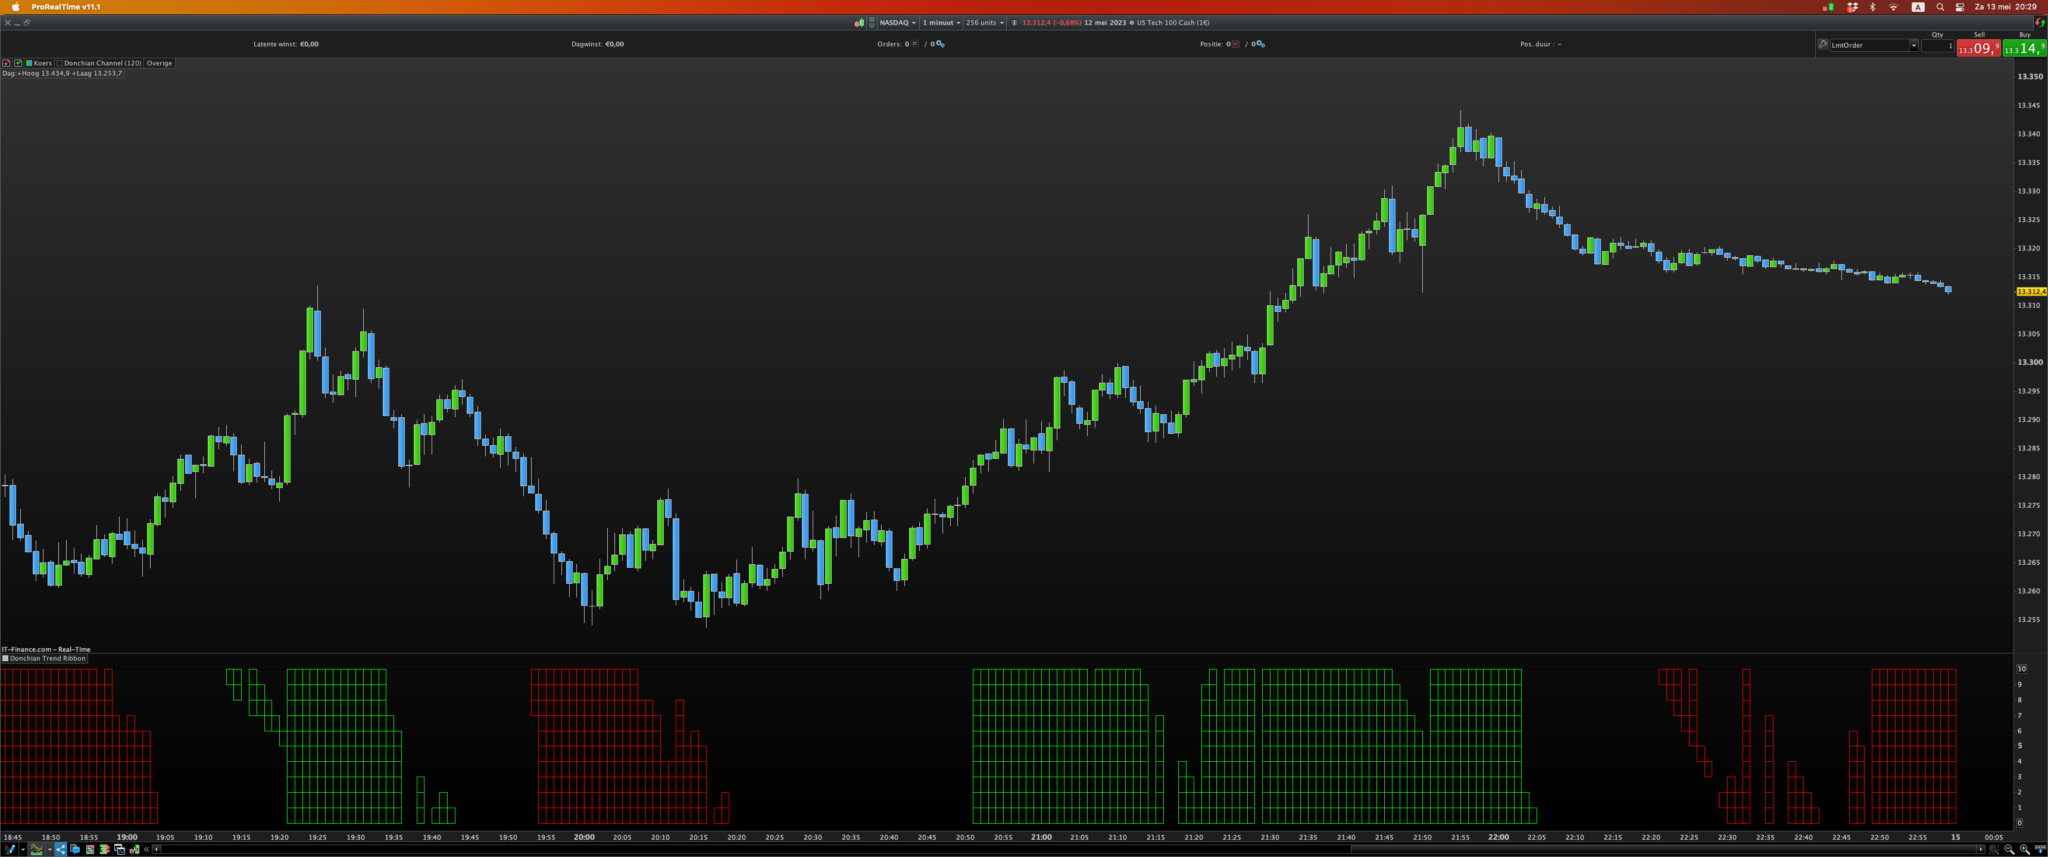Click the red X icon beside Positie
2048x857 pixels.
click(x=1236, y=44)
